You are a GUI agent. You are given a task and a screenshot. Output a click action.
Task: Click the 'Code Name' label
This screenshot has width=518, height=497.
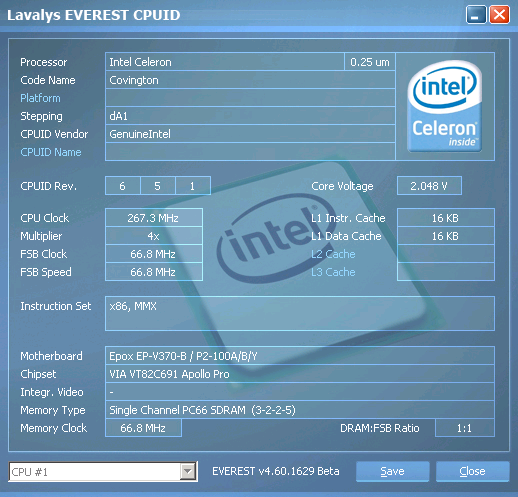click(x=48, y=80)
